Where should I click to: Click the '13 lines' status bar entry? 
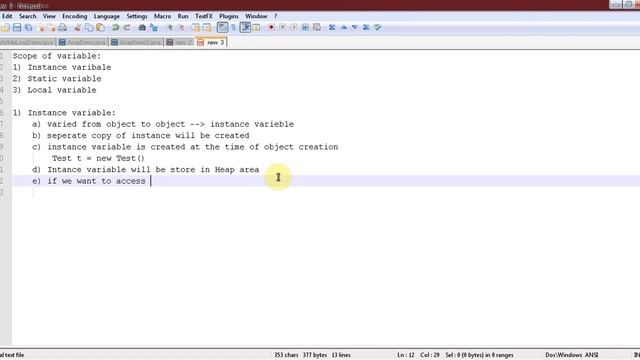pyautogui.click(x=341, y=355)
